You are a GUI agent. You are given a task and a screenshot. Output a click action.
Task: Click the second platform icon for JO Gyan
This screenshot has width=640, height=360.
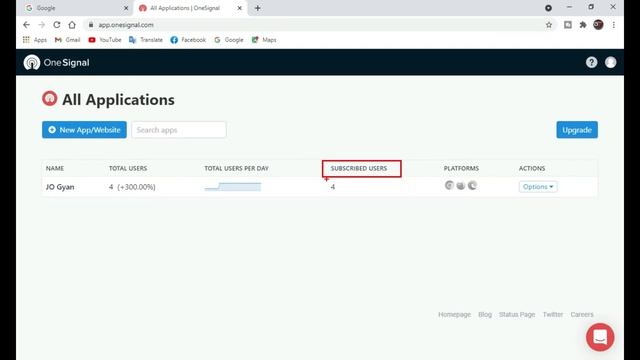[x=461, y=185]
